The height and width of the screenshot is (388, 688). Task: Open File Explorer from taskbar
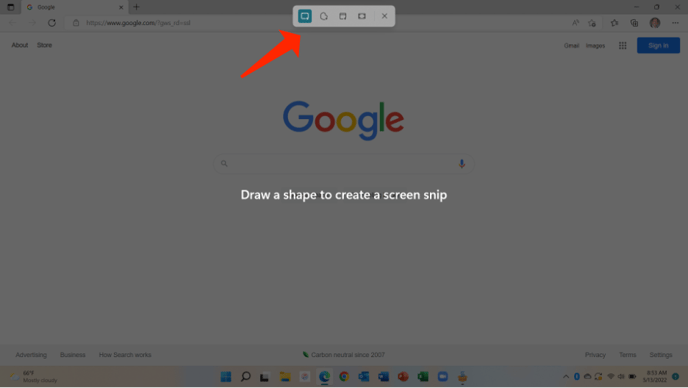pos(285,377)
